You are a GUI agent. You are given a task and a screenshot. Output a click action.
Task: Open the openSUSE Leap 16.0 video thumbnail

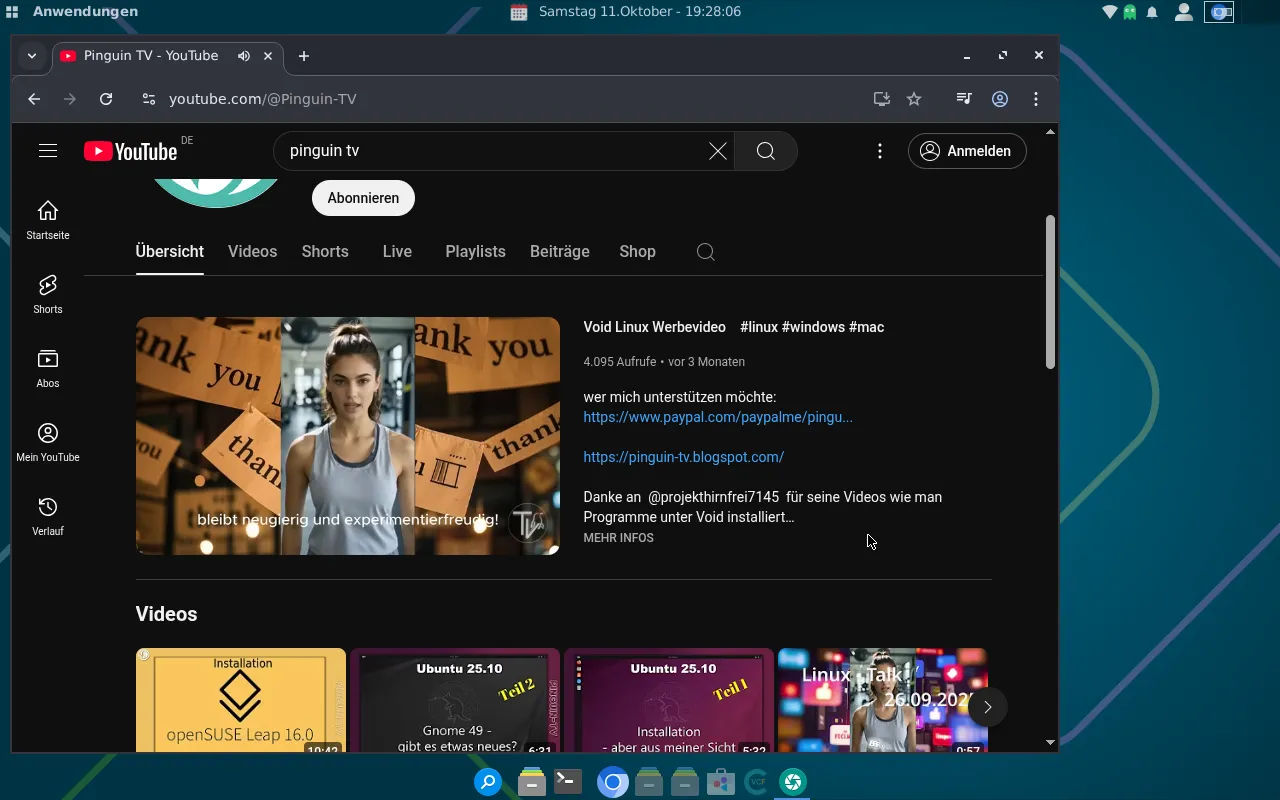pyautogui.click(x=240, y=700)
